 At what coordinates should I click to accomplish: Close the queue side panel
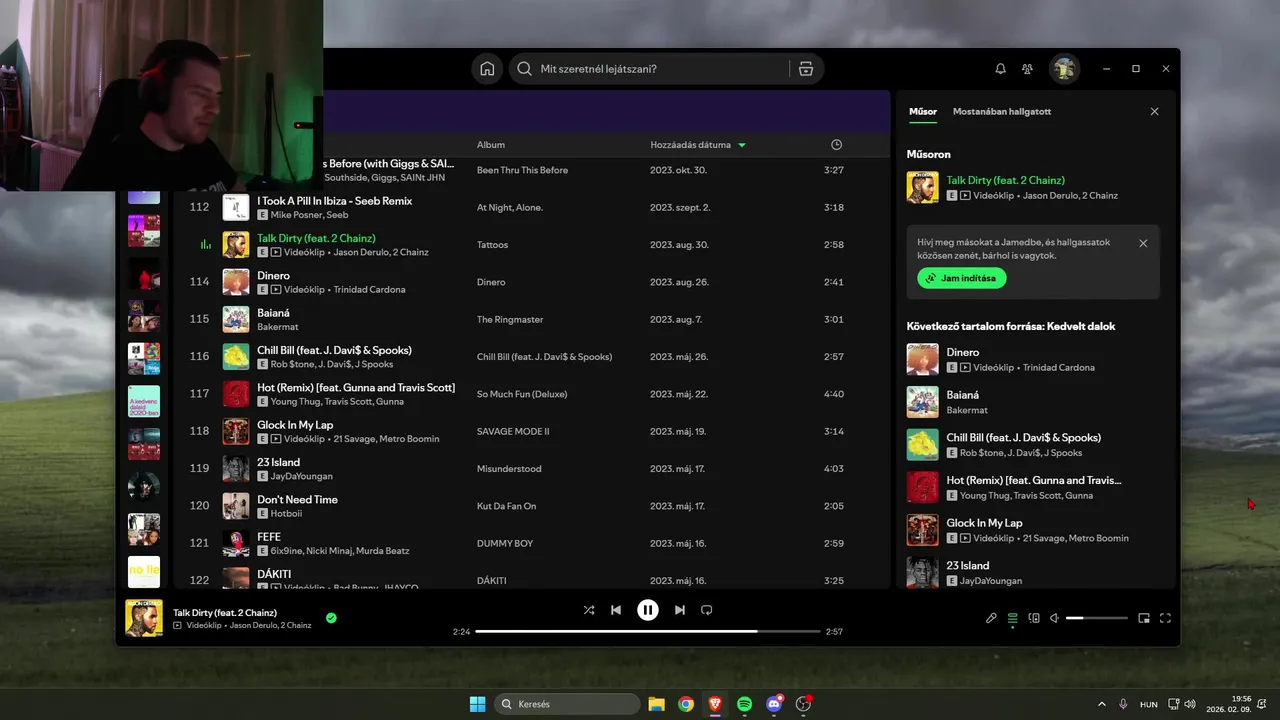1154,111
